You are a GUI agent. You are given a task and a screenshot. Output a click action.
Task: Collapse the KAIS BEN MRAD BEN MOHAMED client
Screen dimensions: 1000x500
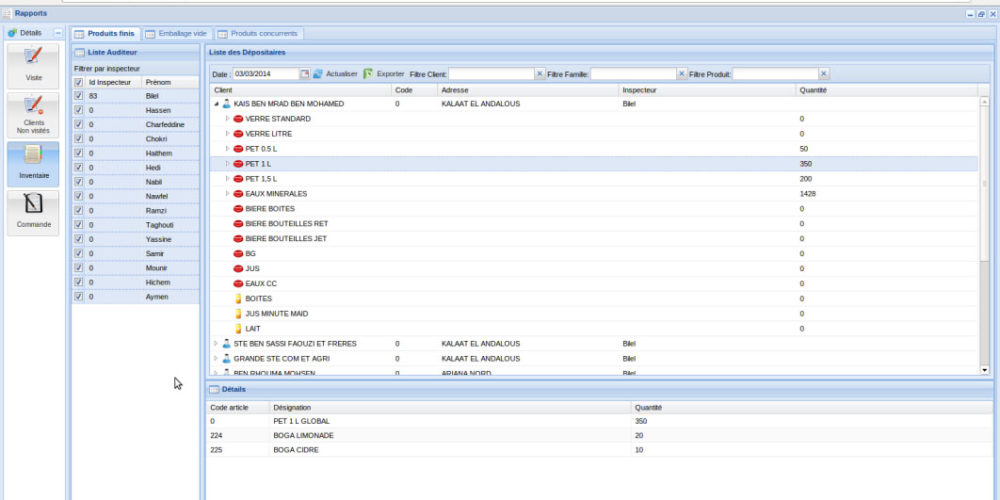click(217, 104)
